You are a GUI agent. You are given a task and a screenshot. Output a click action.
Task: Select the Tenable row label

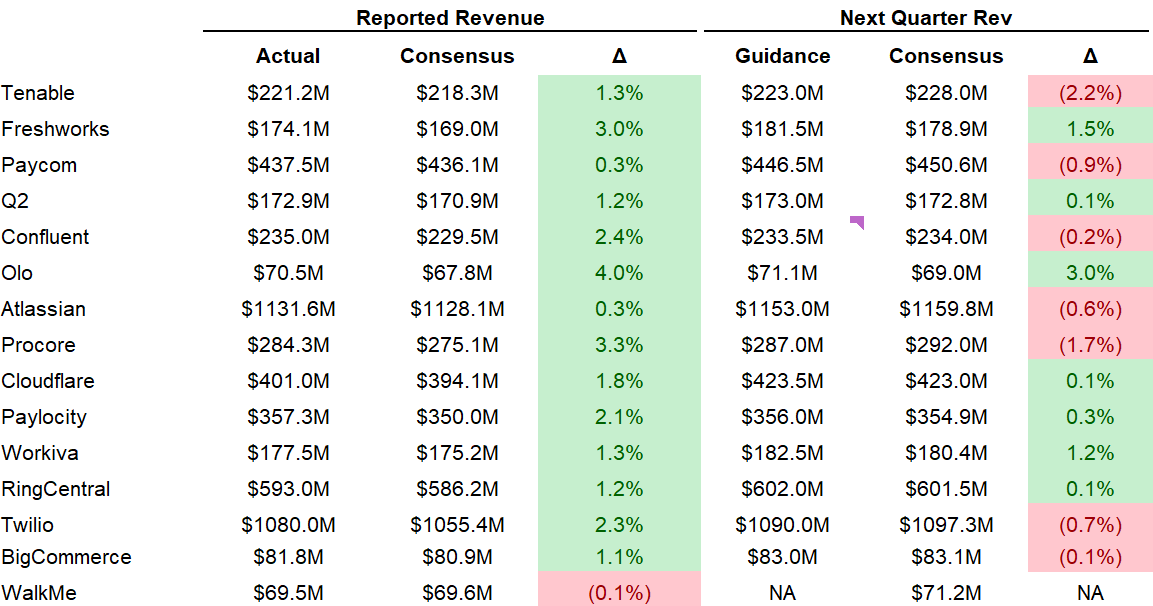pyautogui.click(x=38, y=93)
